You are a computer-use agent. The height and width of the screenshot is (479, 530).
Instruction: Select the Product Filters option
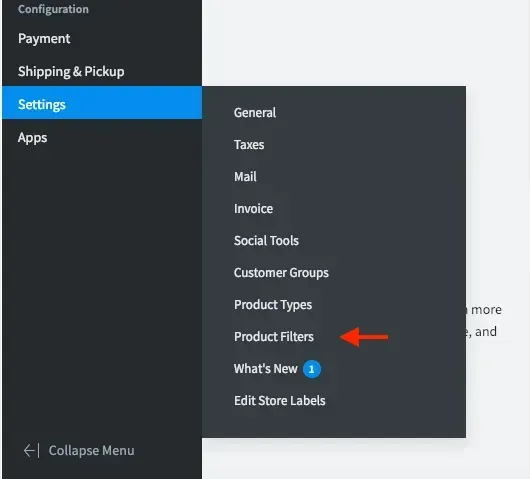pos(274,337)
